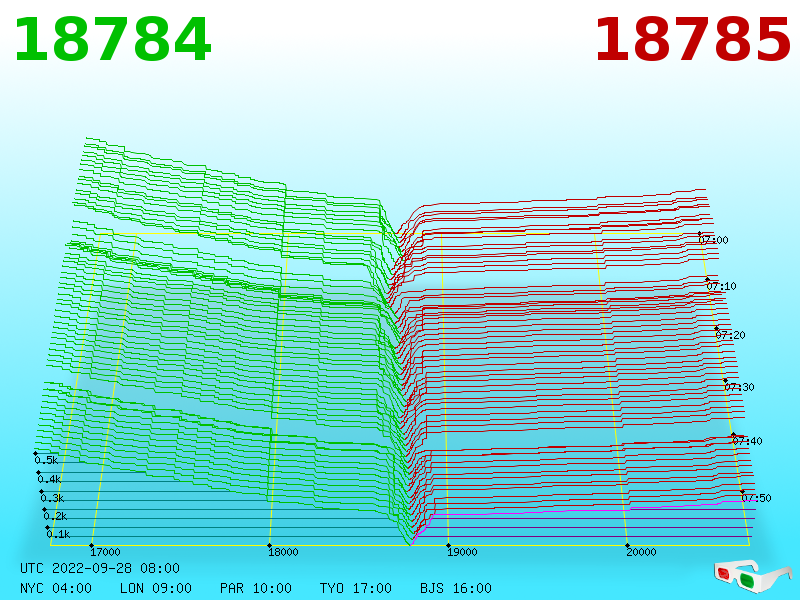Click the TYO 17:00 time label
The width and height of the screenshot is (800, 600).
[356, 588]
